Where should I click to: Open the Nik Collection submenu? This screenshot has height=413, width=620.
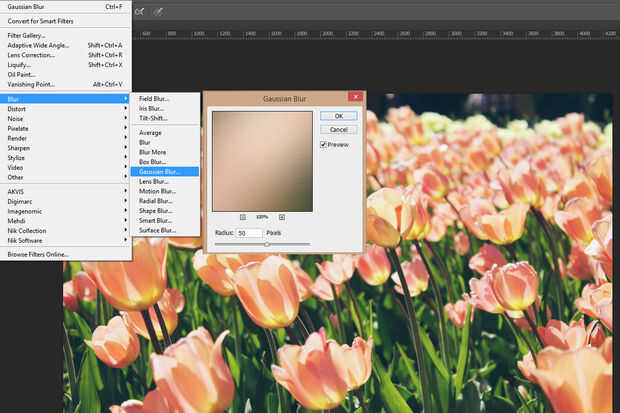coord(65,231)
